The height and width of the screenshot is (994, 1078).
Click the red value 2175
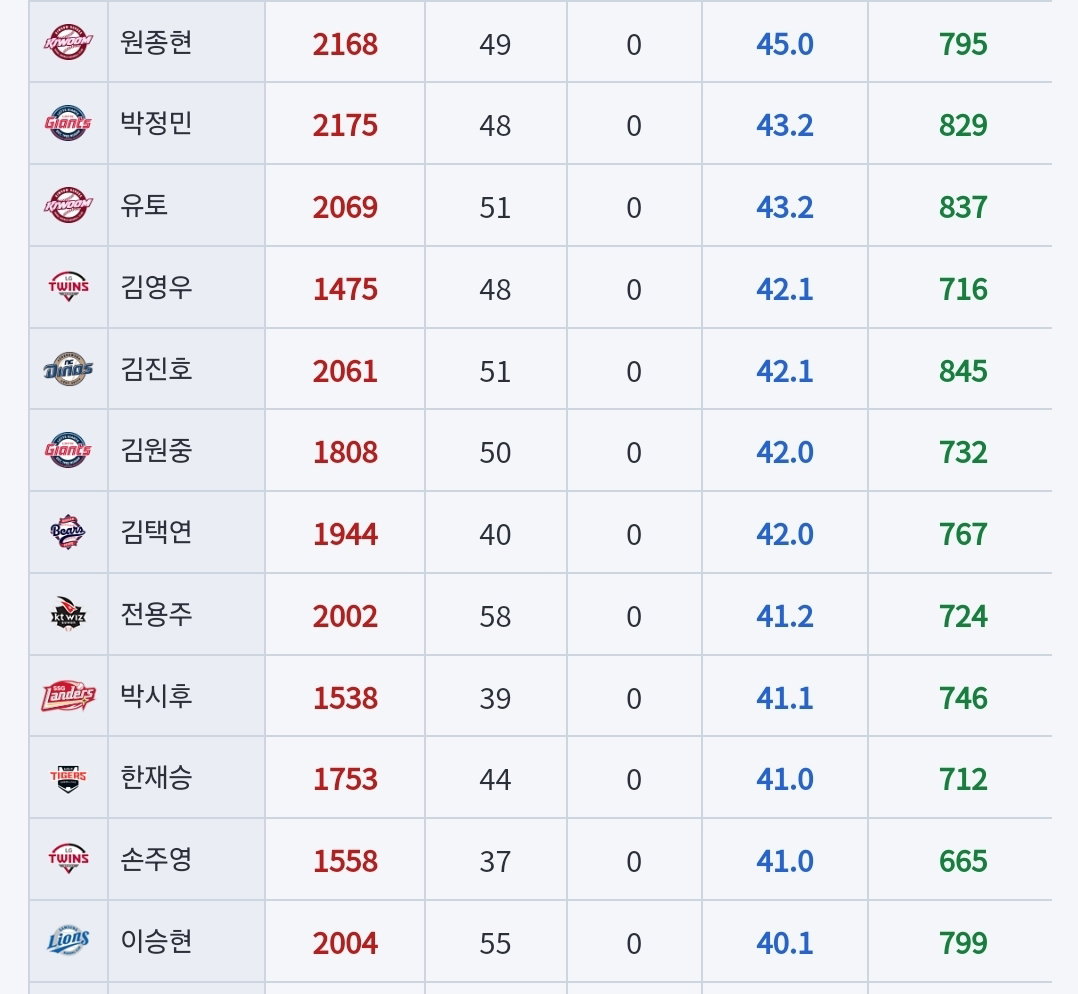[345, 126]
